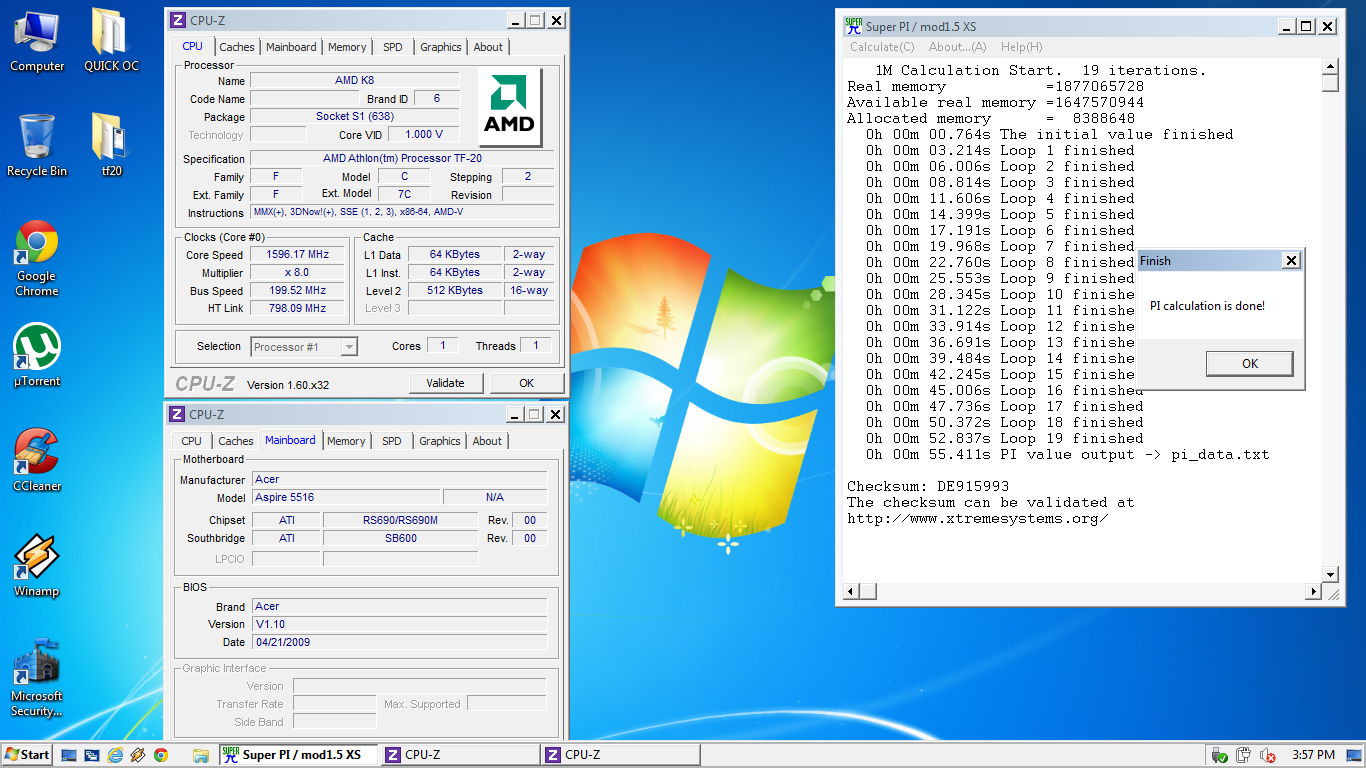This screenshot has width=1366, height=768.
Task: Switch to Caches tab in upper CPU-Z window
Action: tap(237, 47)
